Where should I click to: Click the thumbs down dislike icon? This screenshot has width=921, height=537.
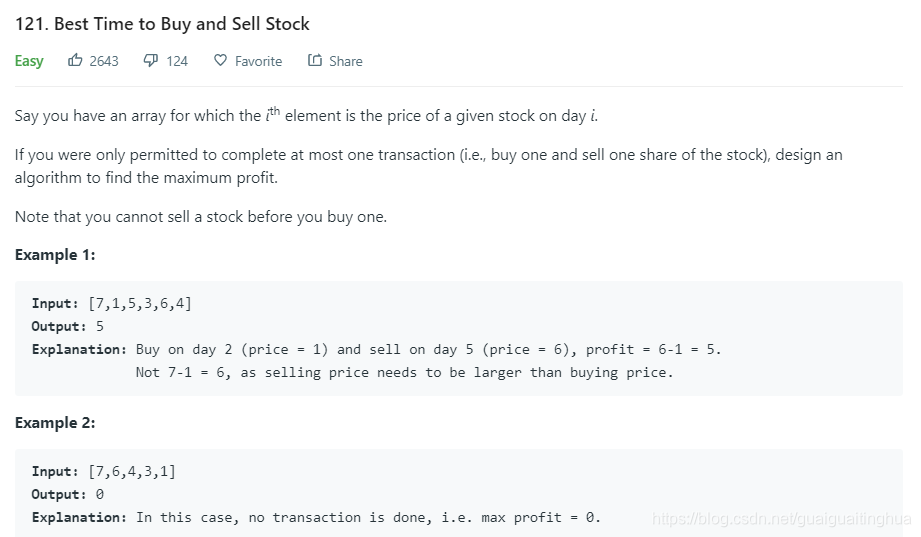pyautogui.click(x=150, y=61)
